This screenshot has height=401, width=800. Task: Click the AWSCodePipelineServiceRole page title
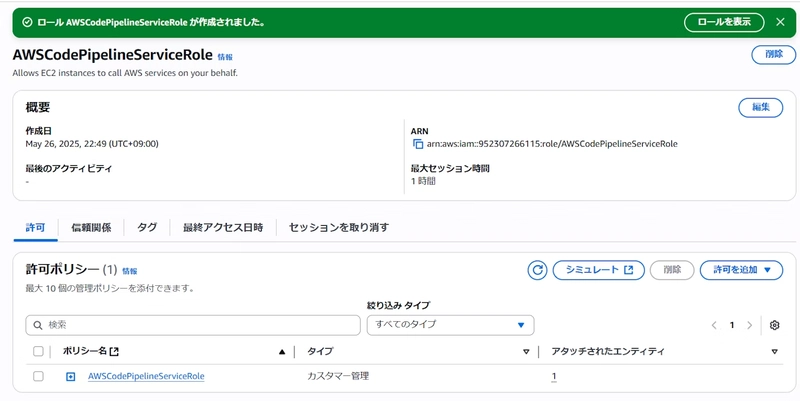click(112, 55)
